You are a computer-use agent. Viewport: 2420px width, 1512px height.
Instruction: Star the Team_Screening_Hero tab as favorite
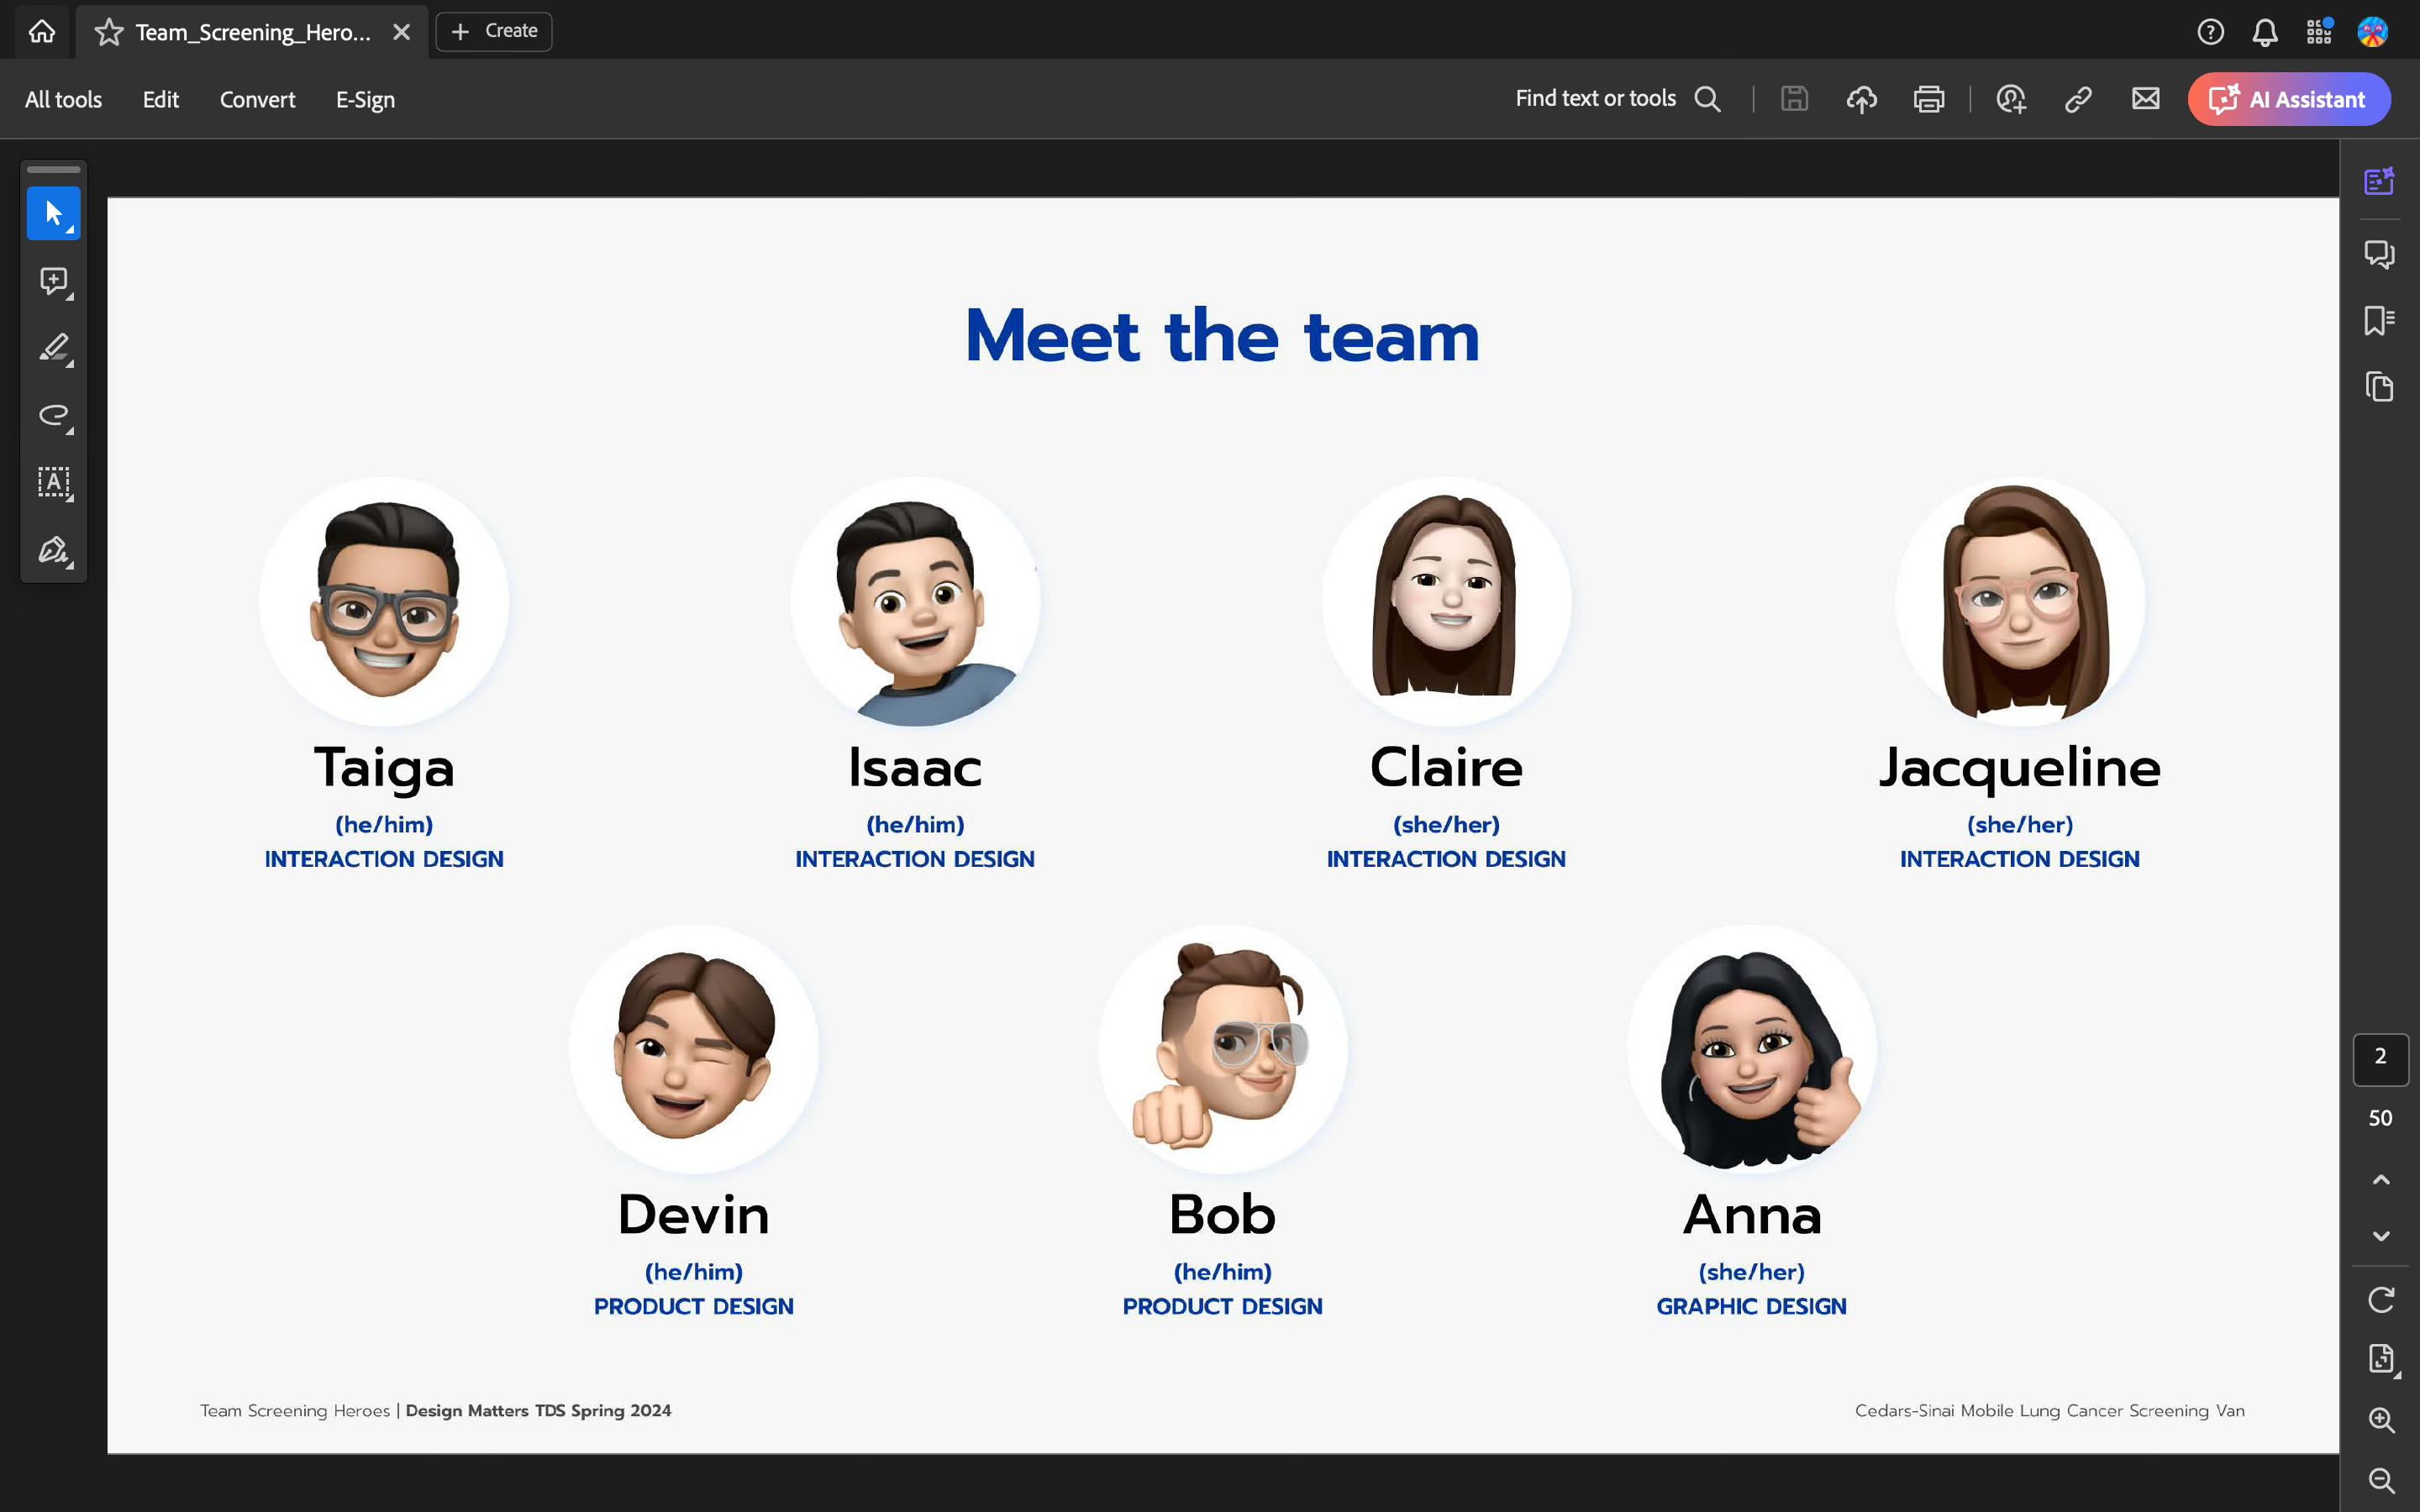point(109,32)
